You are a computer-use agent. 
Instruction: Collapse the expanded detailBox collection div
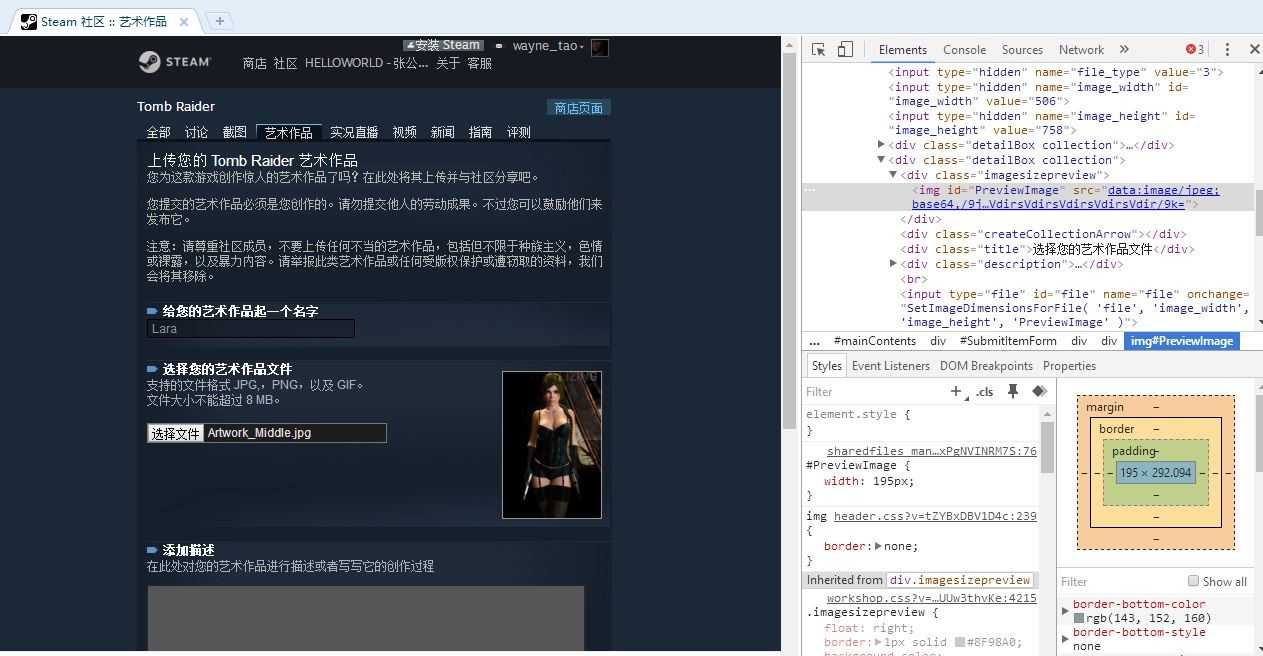tap(881, 160)
